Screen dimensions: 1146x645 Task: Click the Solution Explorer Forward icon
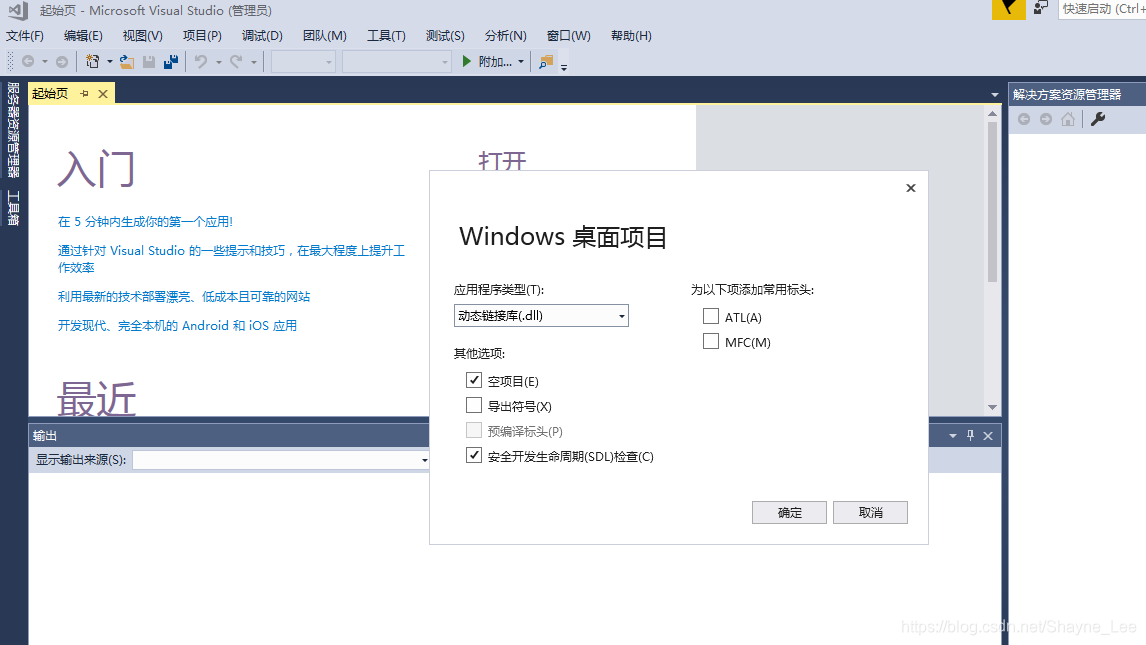(1046, 119)
